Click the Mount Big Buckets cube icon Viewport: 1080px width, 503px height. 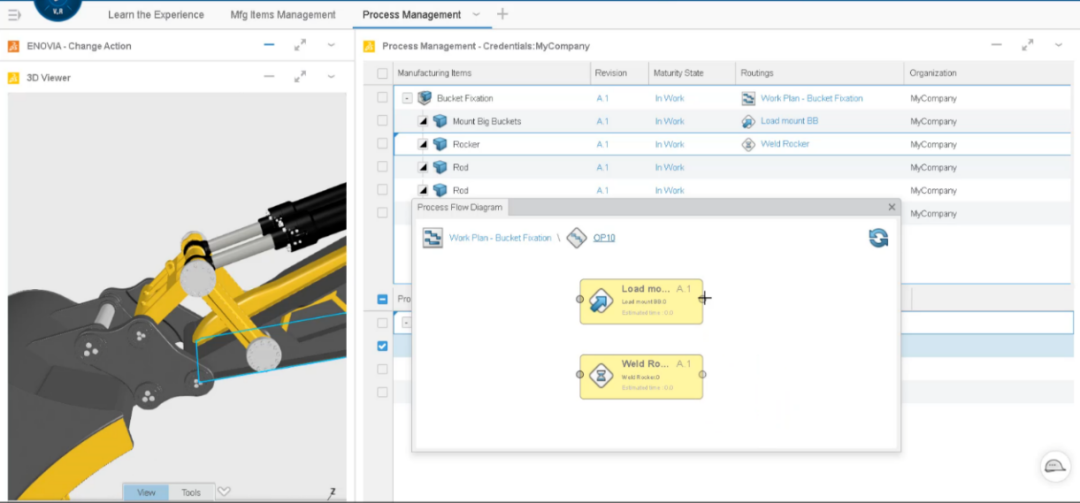pyautogui.click(x=439, y=121)
